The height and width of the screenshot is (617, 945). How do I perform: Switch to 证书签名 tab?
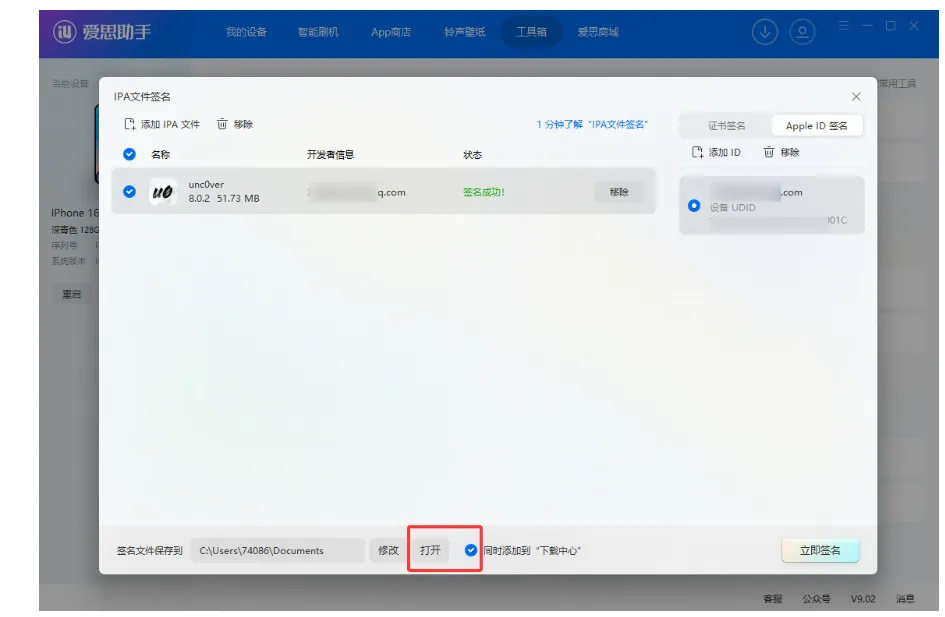pyautogui.click(x=726, y=125)
